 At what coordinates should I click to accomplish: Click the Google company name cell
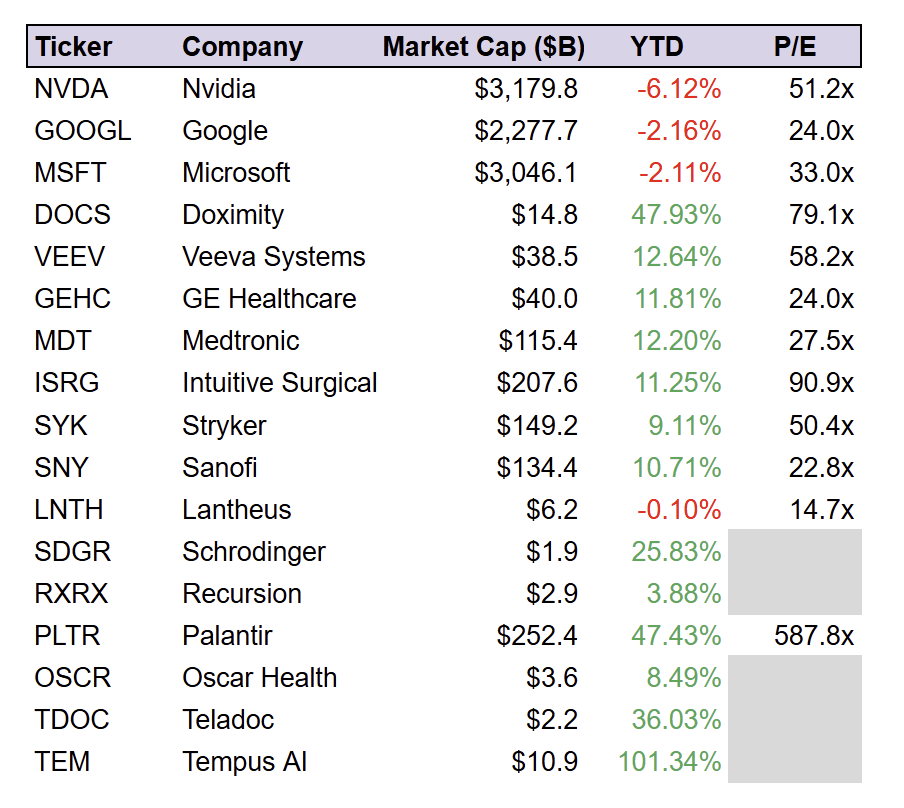click(x=225, y=131)
